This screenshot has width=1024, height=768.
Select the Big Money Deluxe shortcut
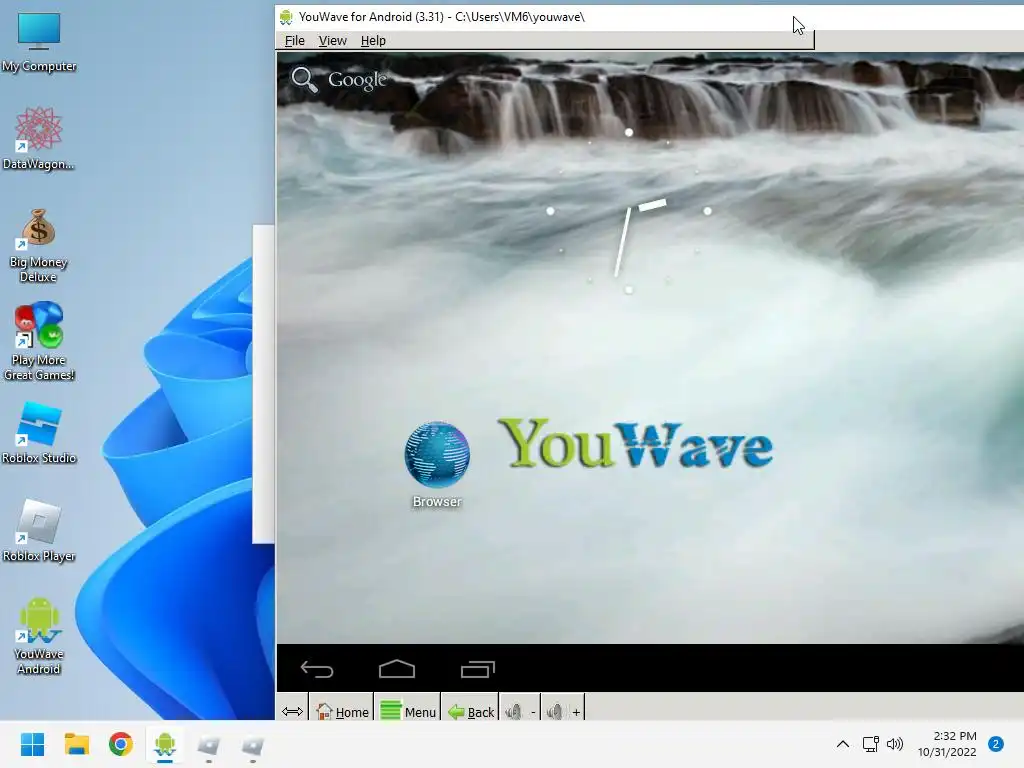(39, 246)
